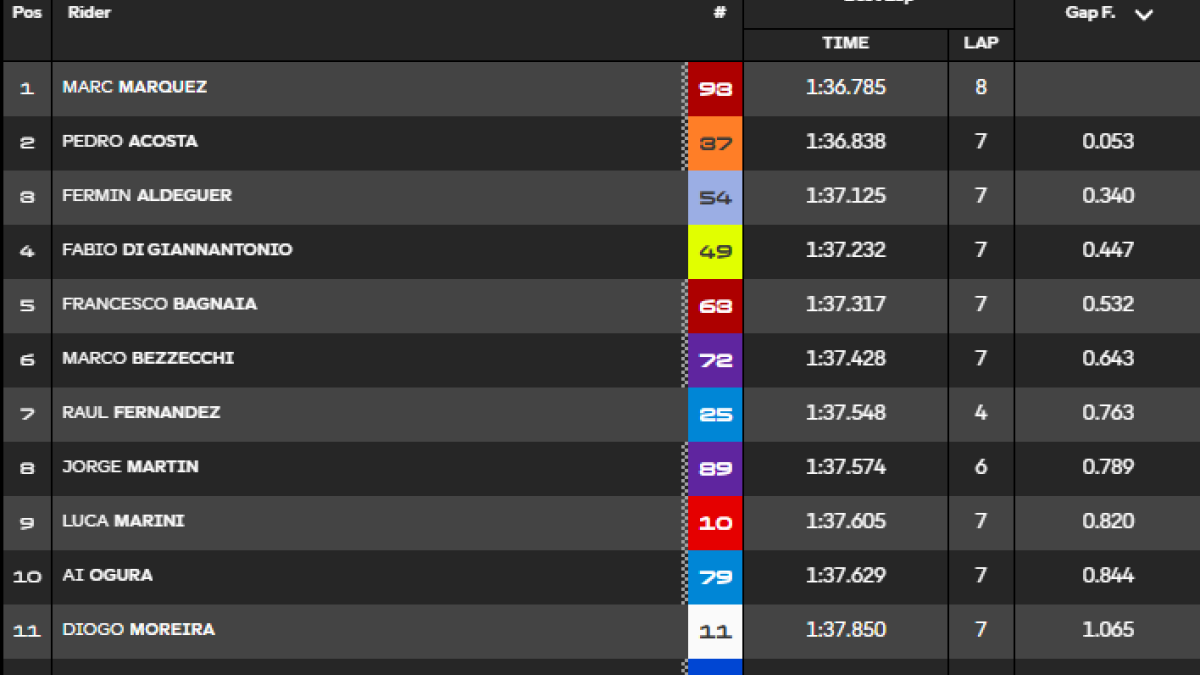Select Marc Marquez number 93 badge
The width and height of the screenshot is (1200, 675).
[715, 89]
